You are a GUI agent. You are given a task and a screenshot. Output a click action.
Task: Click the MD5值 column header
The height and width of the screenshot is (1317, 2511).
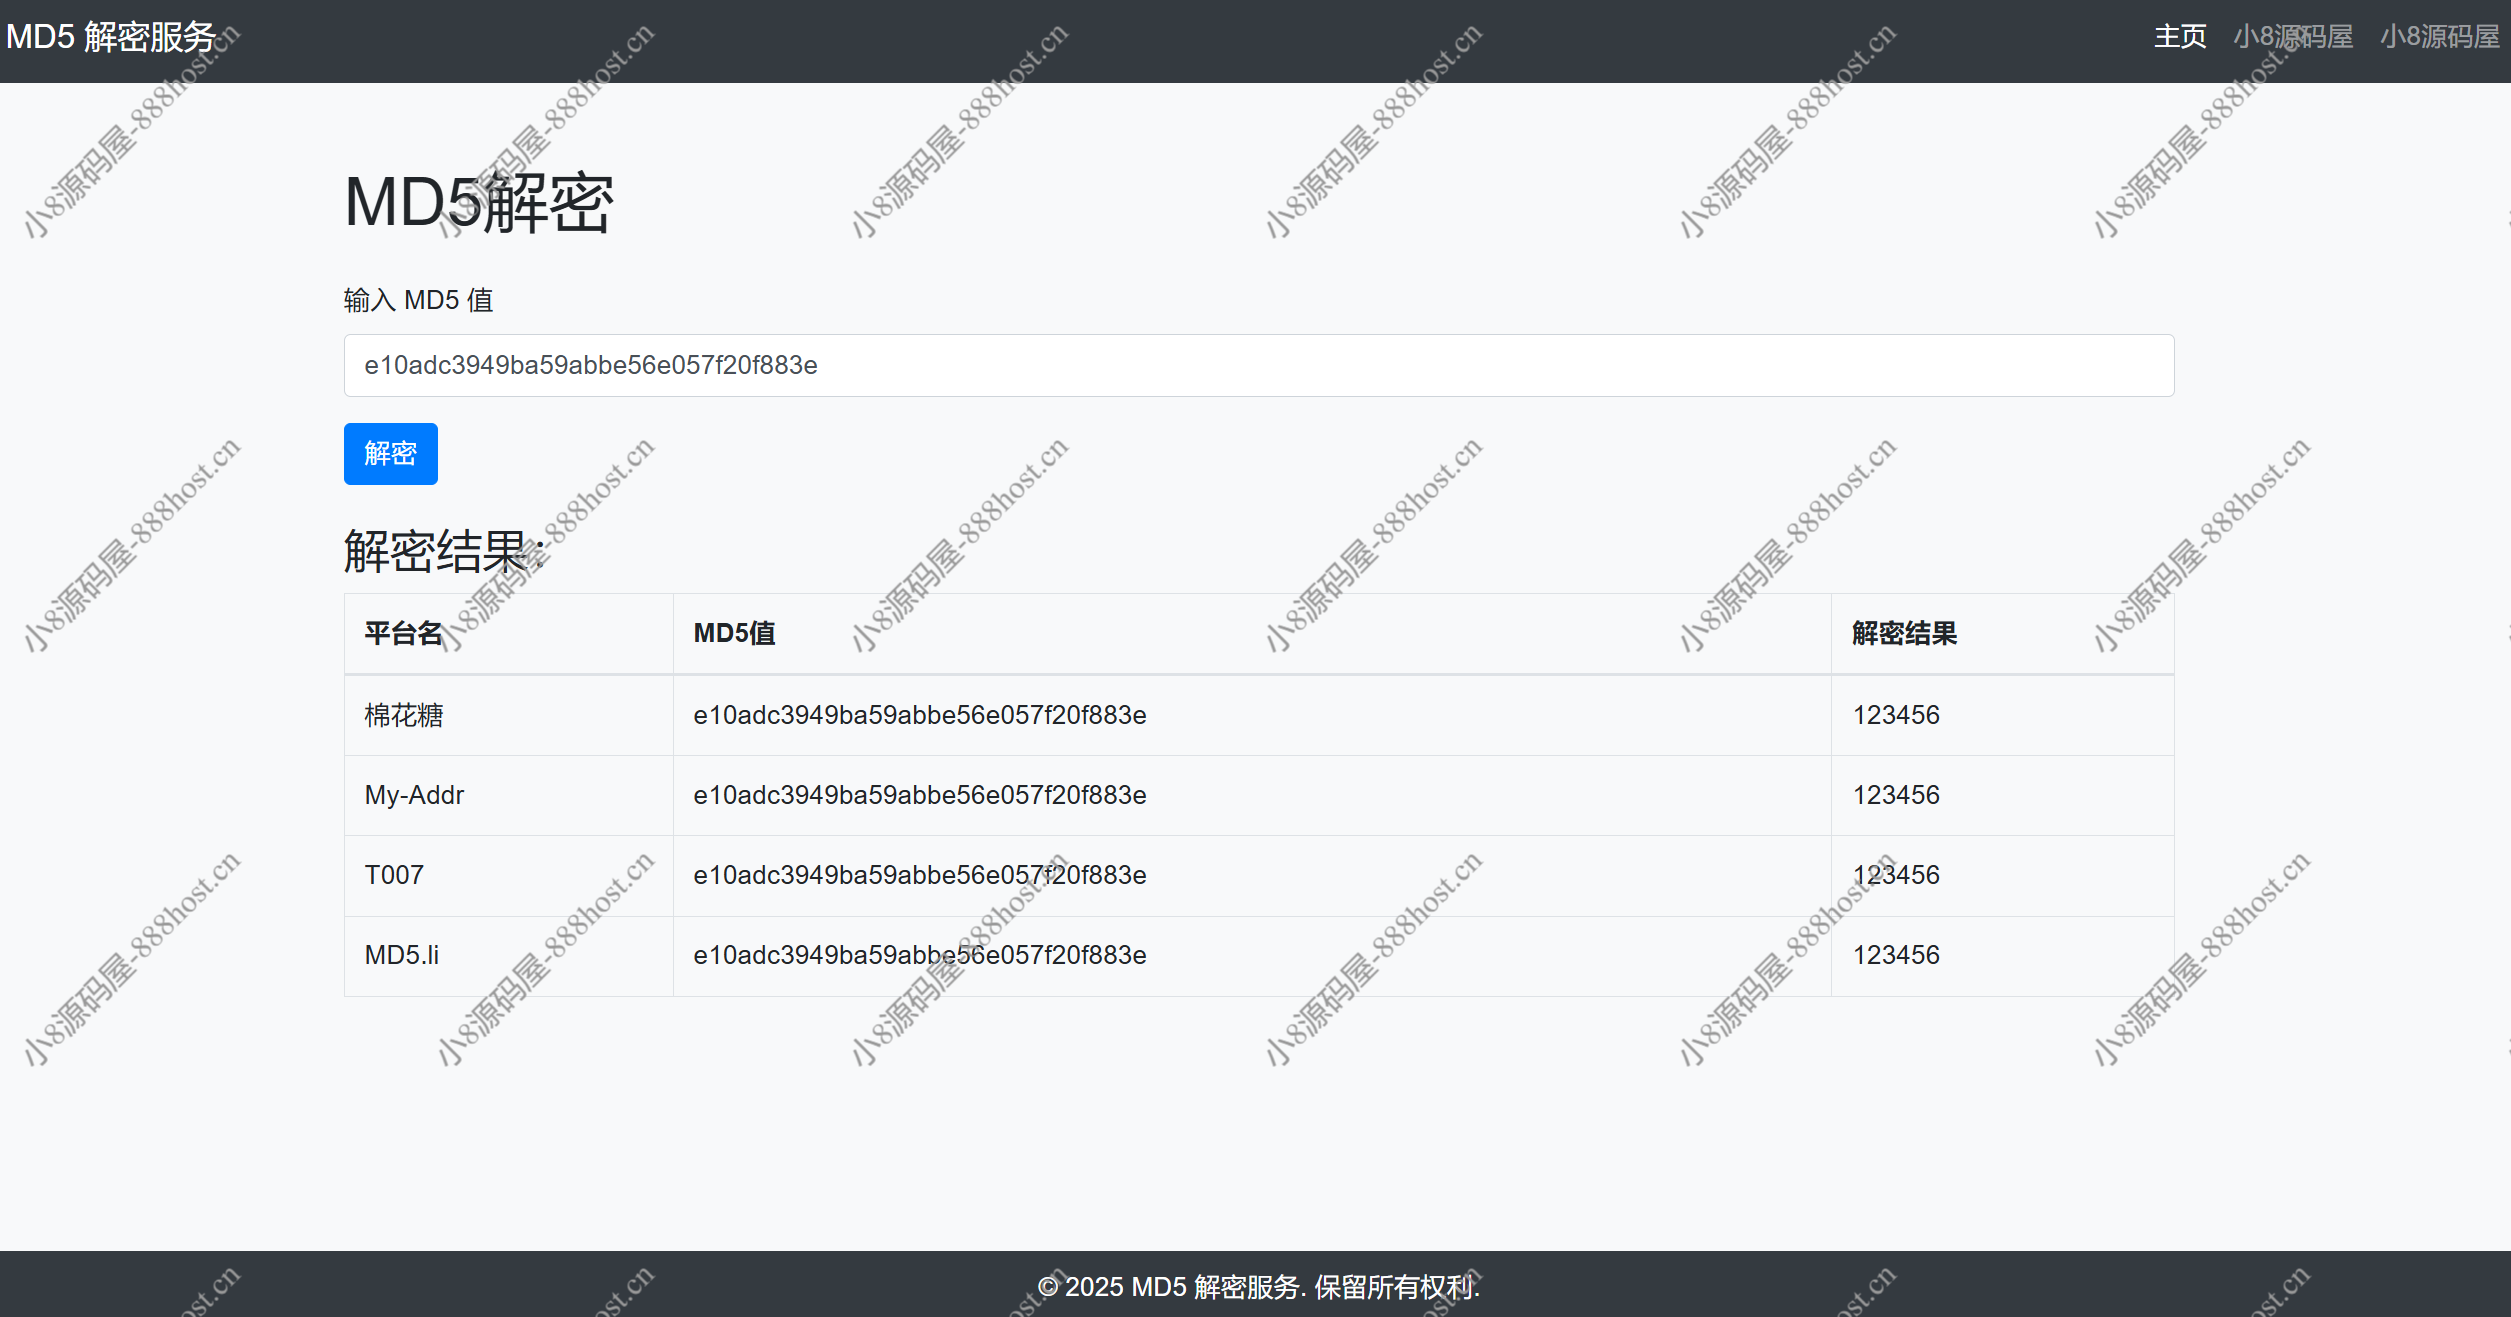732,636
